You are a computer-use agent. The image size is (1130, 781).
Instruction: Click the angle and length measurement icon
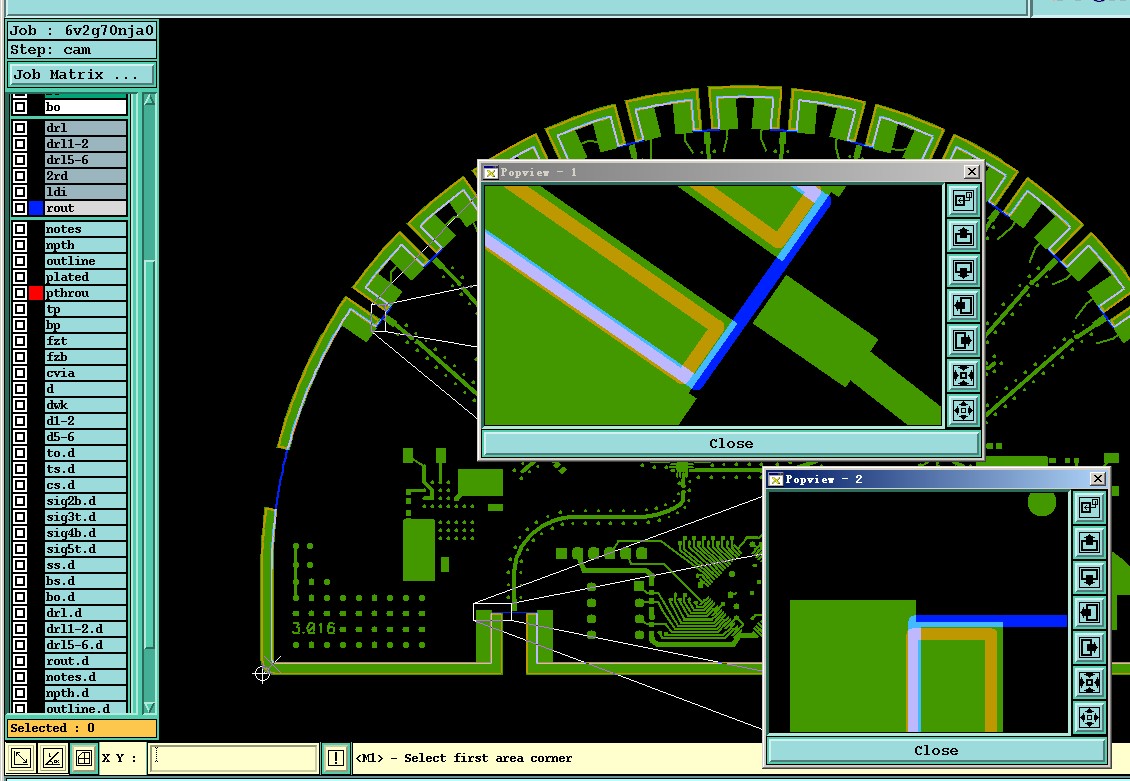[x=53, y=758]
